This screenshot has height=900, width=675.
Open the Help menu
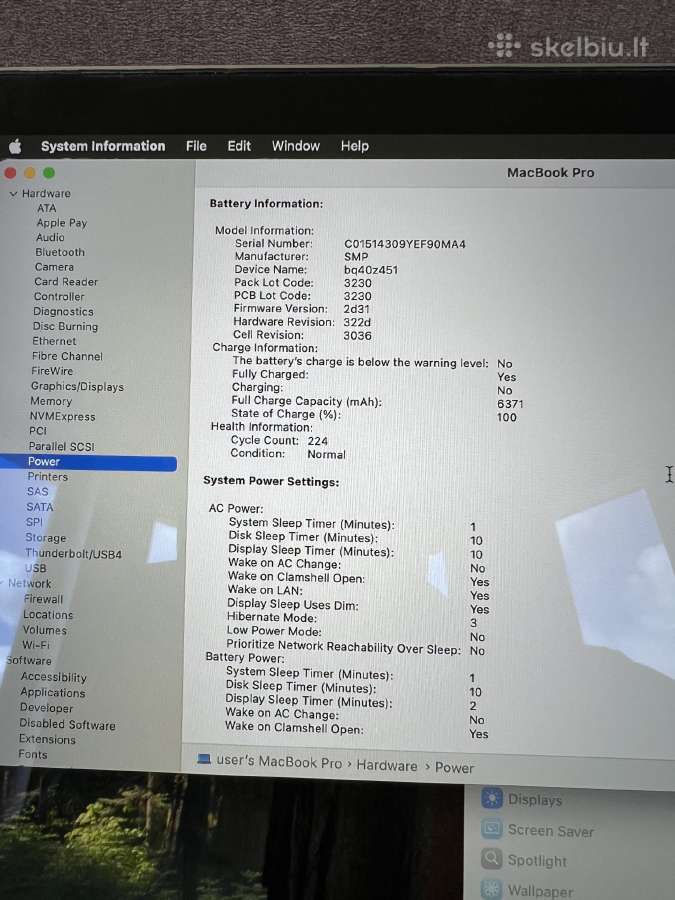coord(355,146)
